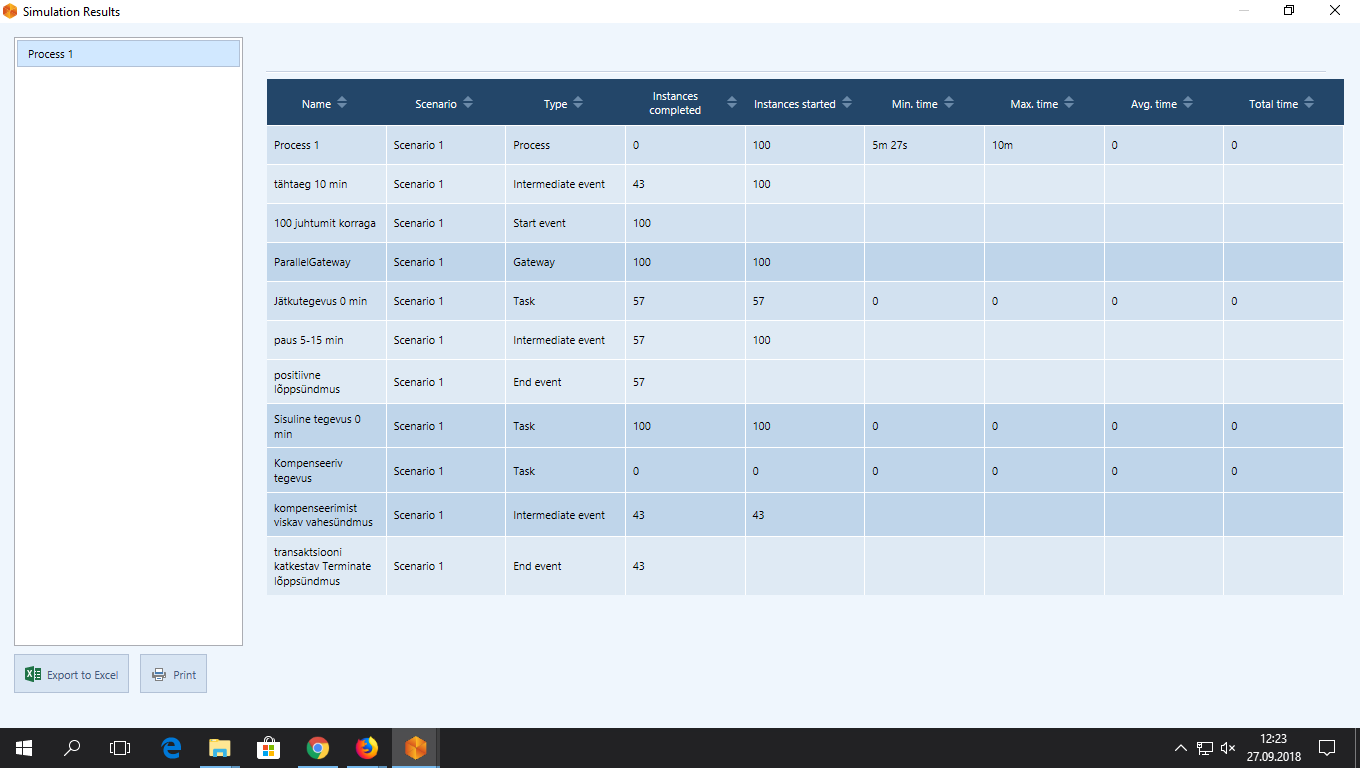1360x768 pixels.
Task: Click the Instances completed header text
Action: pos(675,103)
